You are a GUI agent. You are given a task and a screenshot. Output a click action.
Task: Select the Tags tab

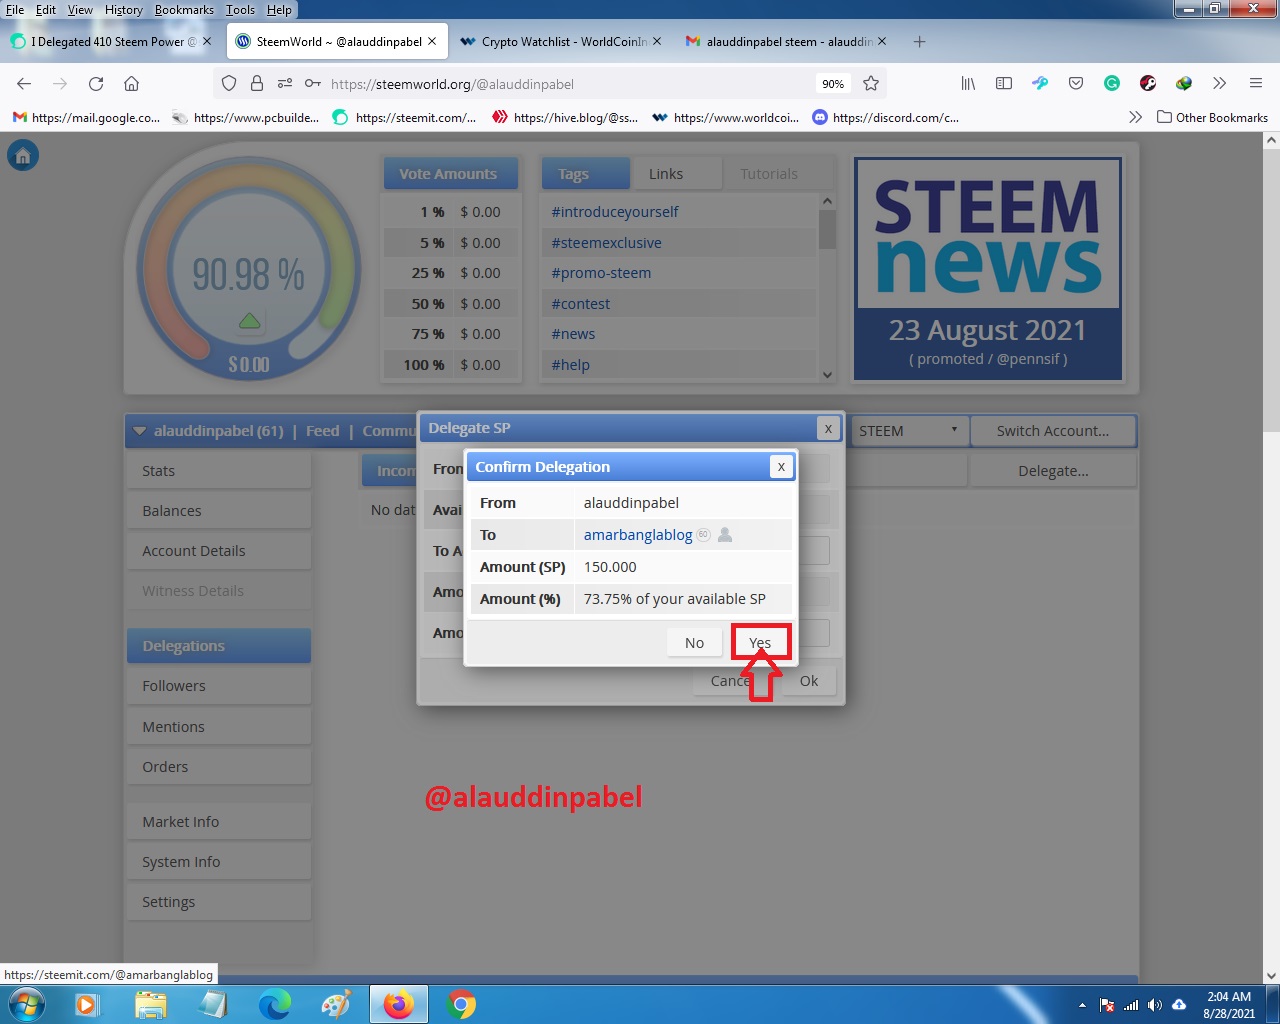click(x=586, y=174)
